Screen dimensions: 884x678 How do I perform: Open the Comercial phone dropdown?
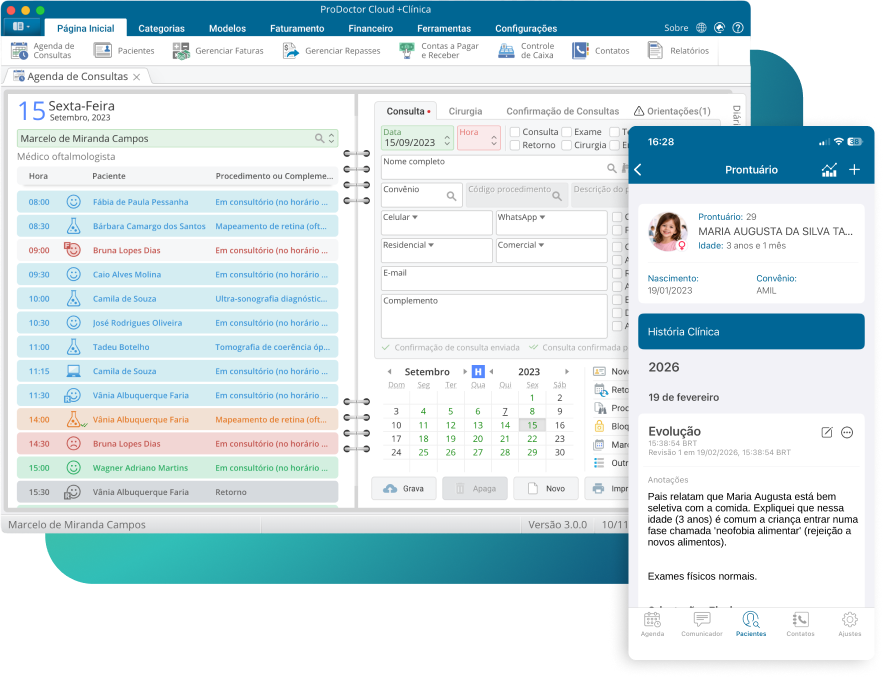click(541, 244)
